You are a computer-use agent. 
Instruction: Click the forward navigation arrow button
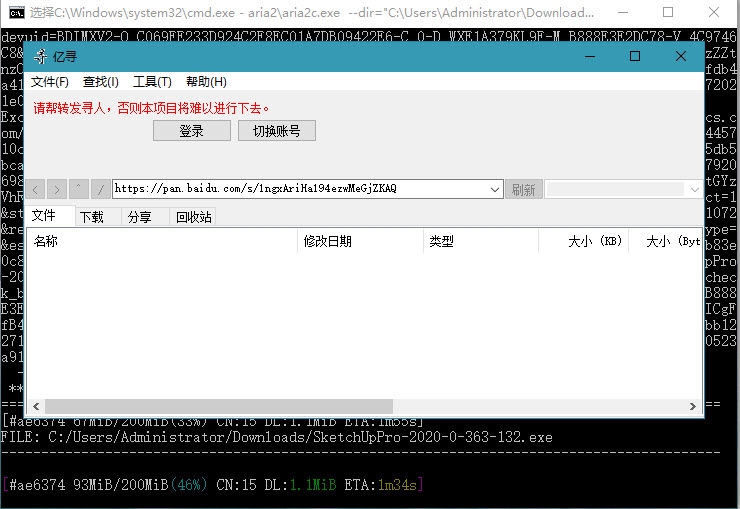click(x=57, y=189)
